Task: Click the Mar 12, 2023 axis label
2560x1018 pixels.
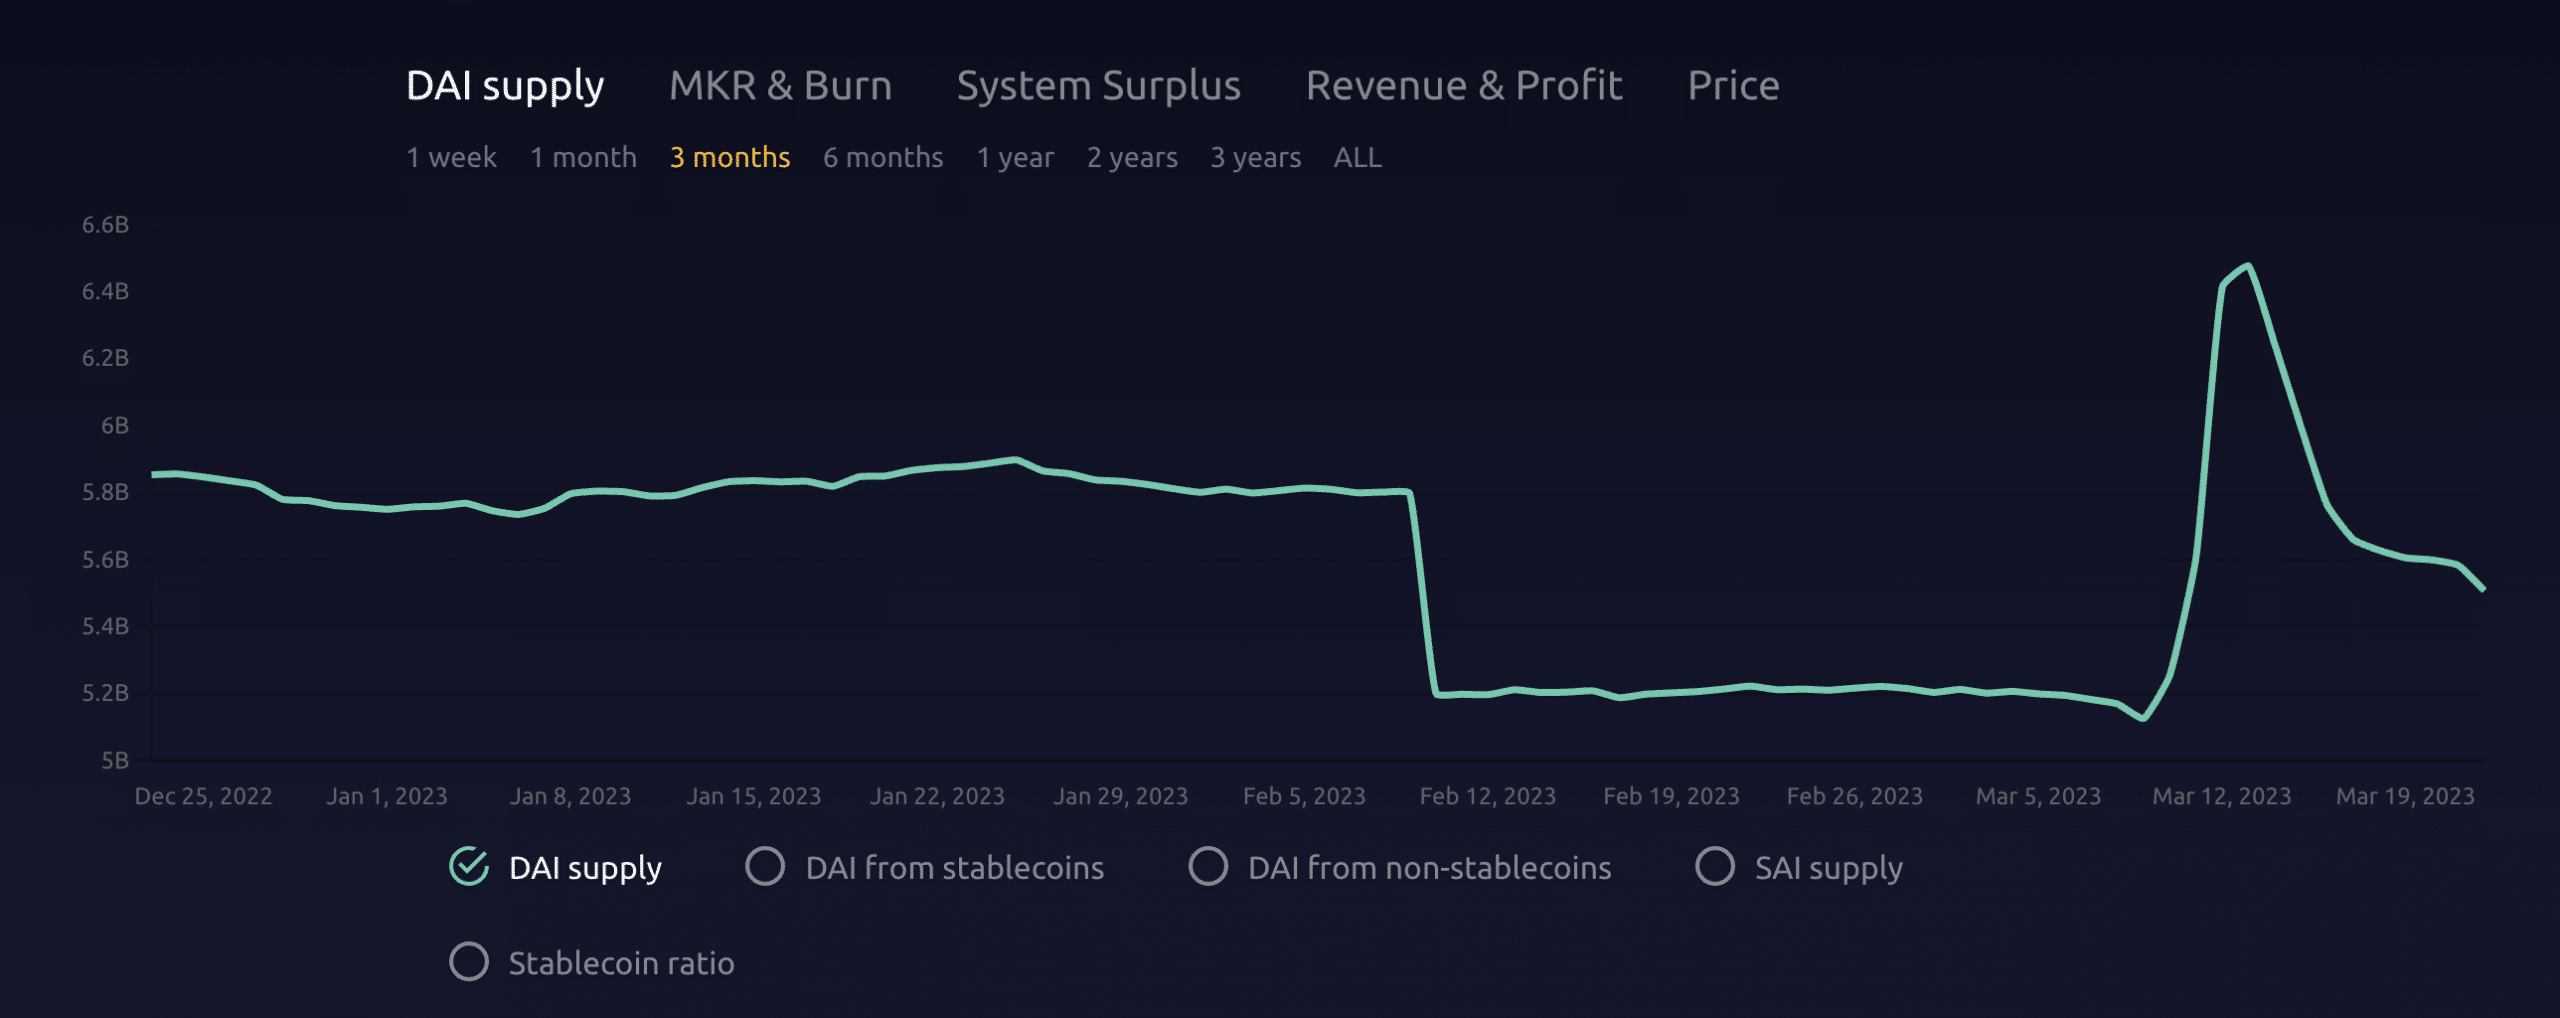Action: (2221, 796)
